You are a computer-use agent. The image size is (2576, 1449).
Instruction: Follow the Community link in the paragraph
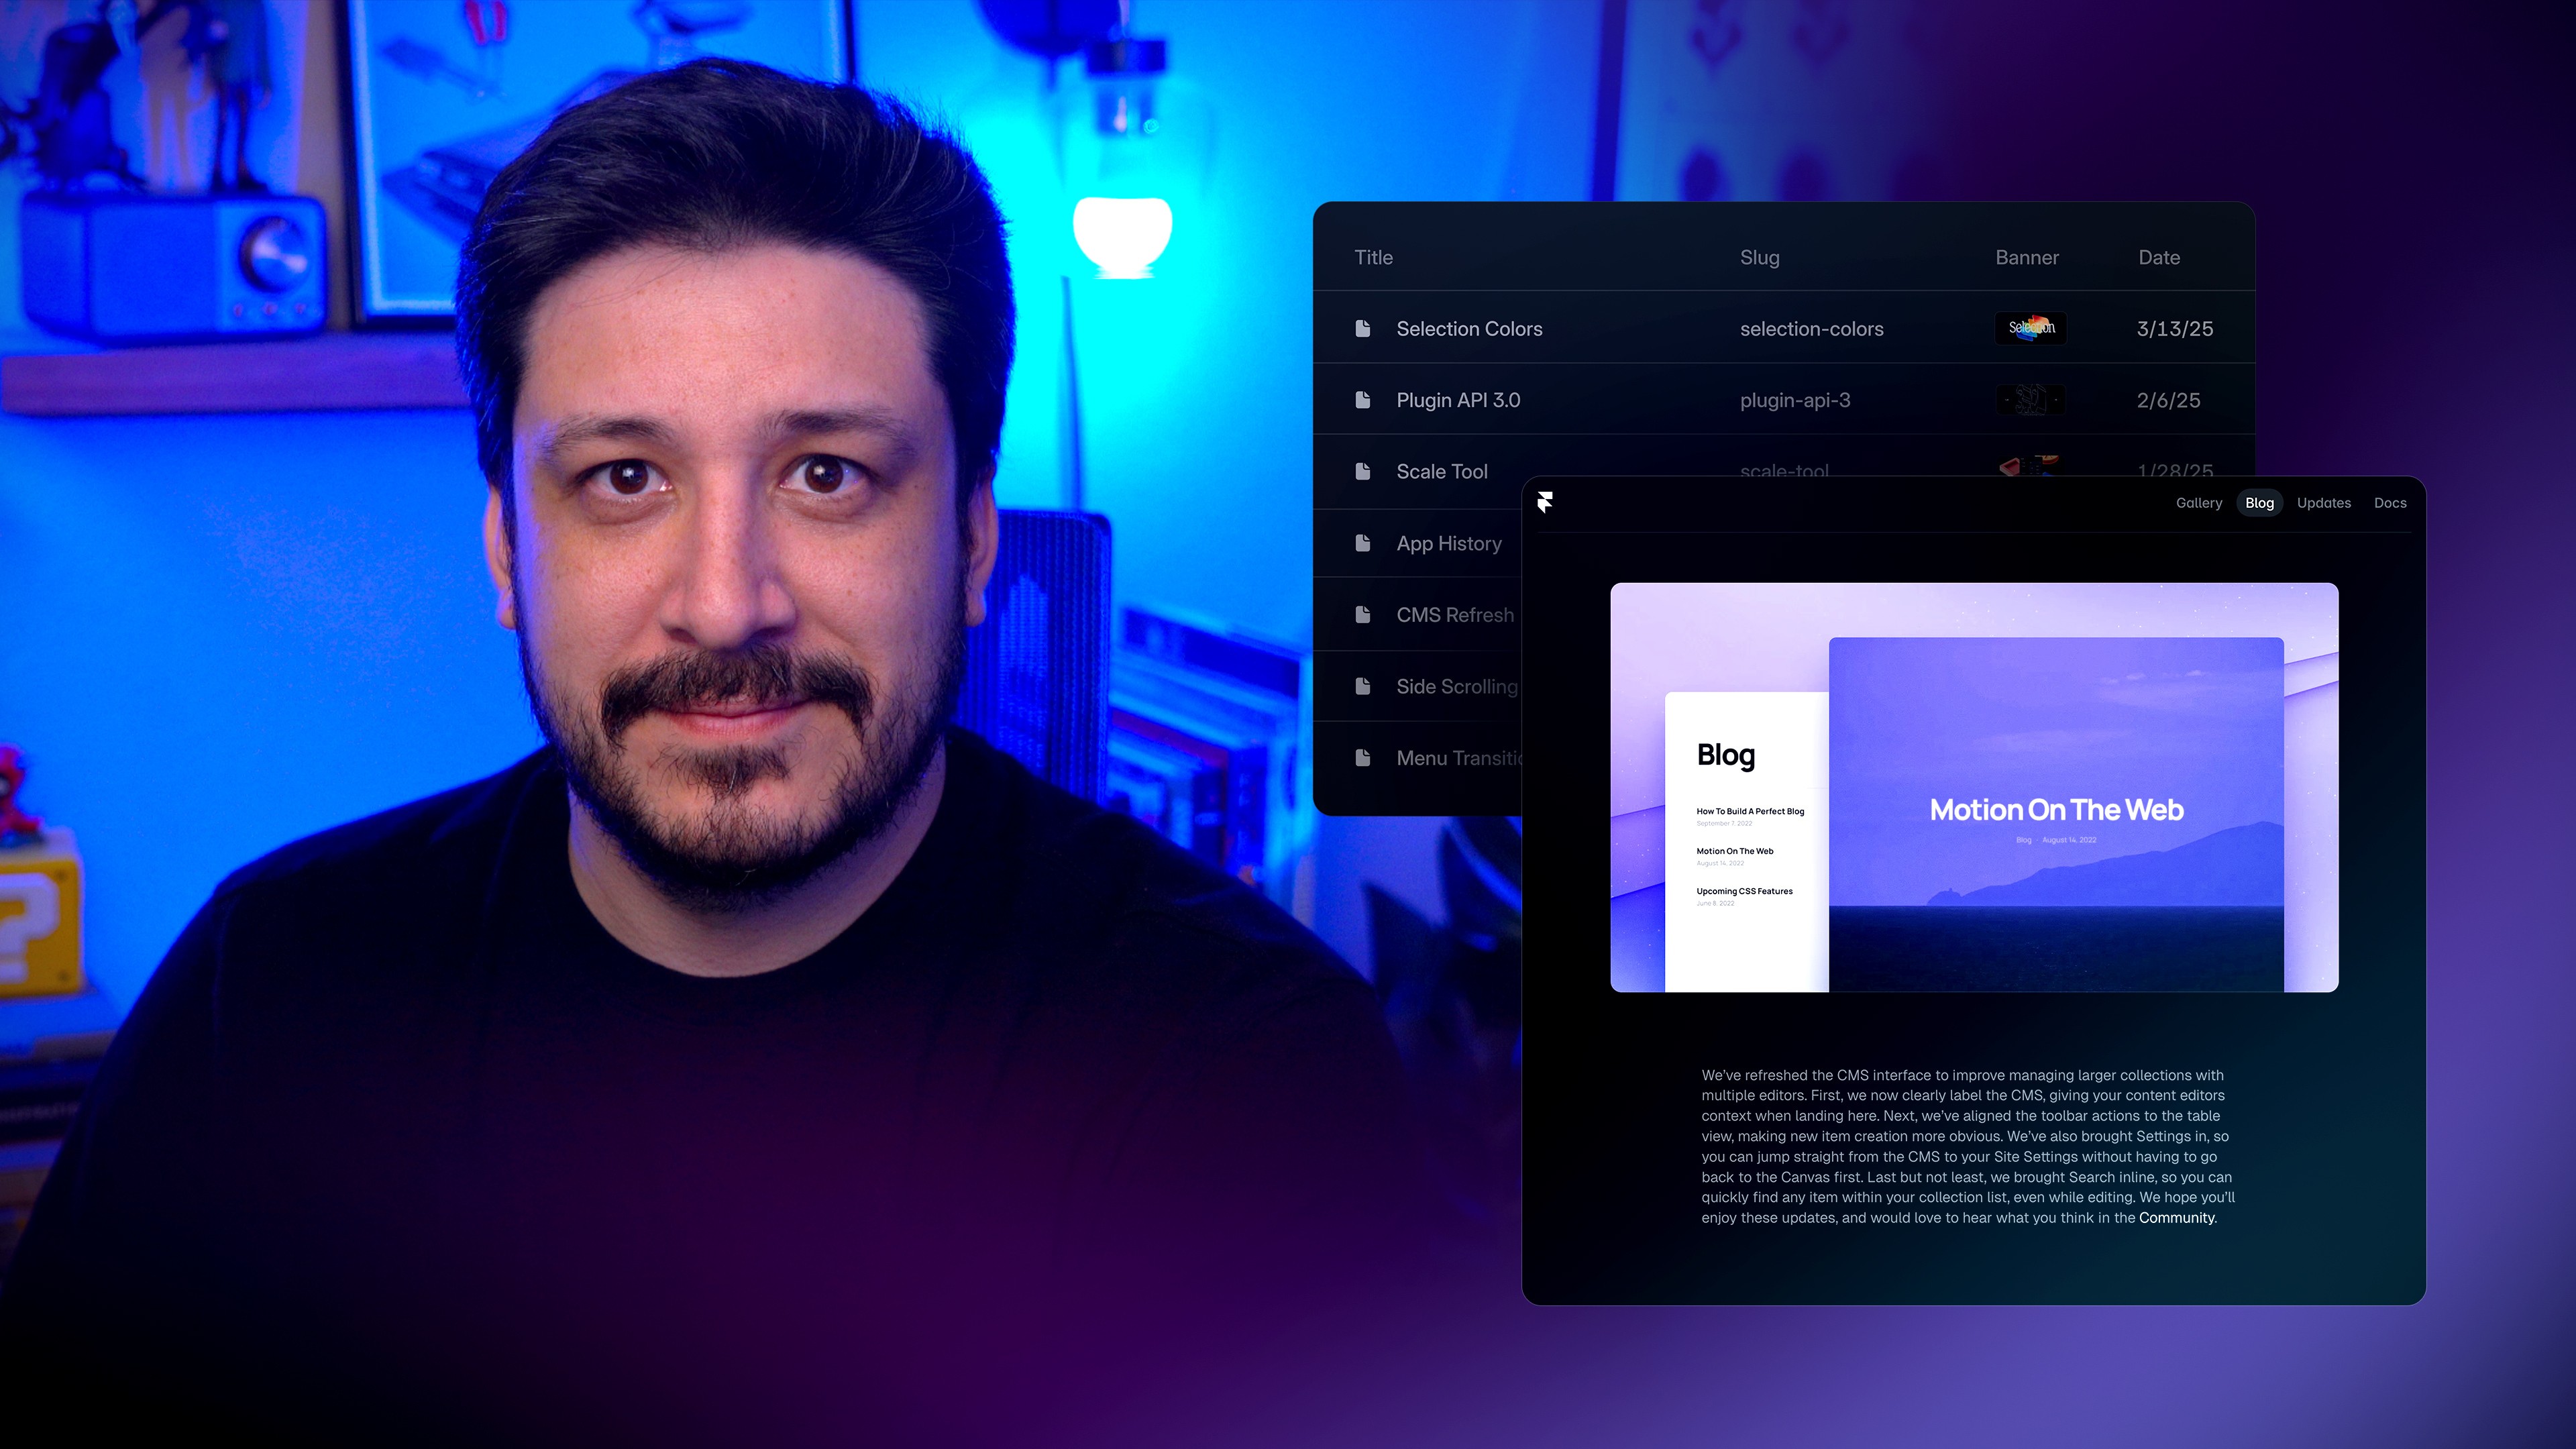point(2176,1218)
